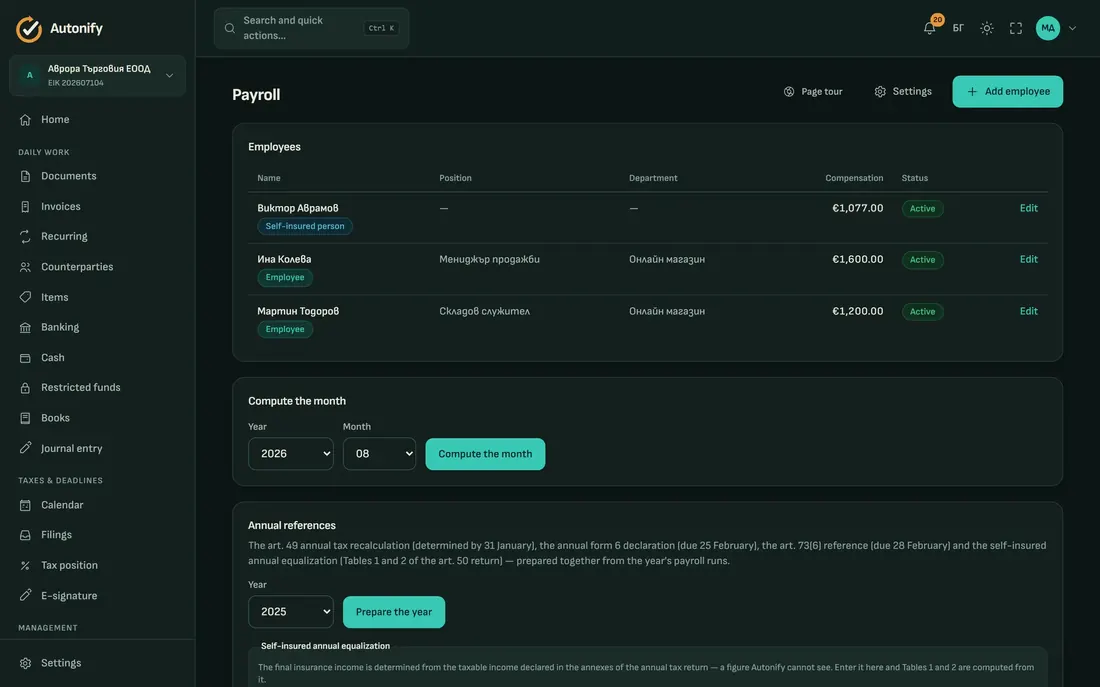
Task: Edit Виктор Аврамов's record
Action: click(1028, 208)
